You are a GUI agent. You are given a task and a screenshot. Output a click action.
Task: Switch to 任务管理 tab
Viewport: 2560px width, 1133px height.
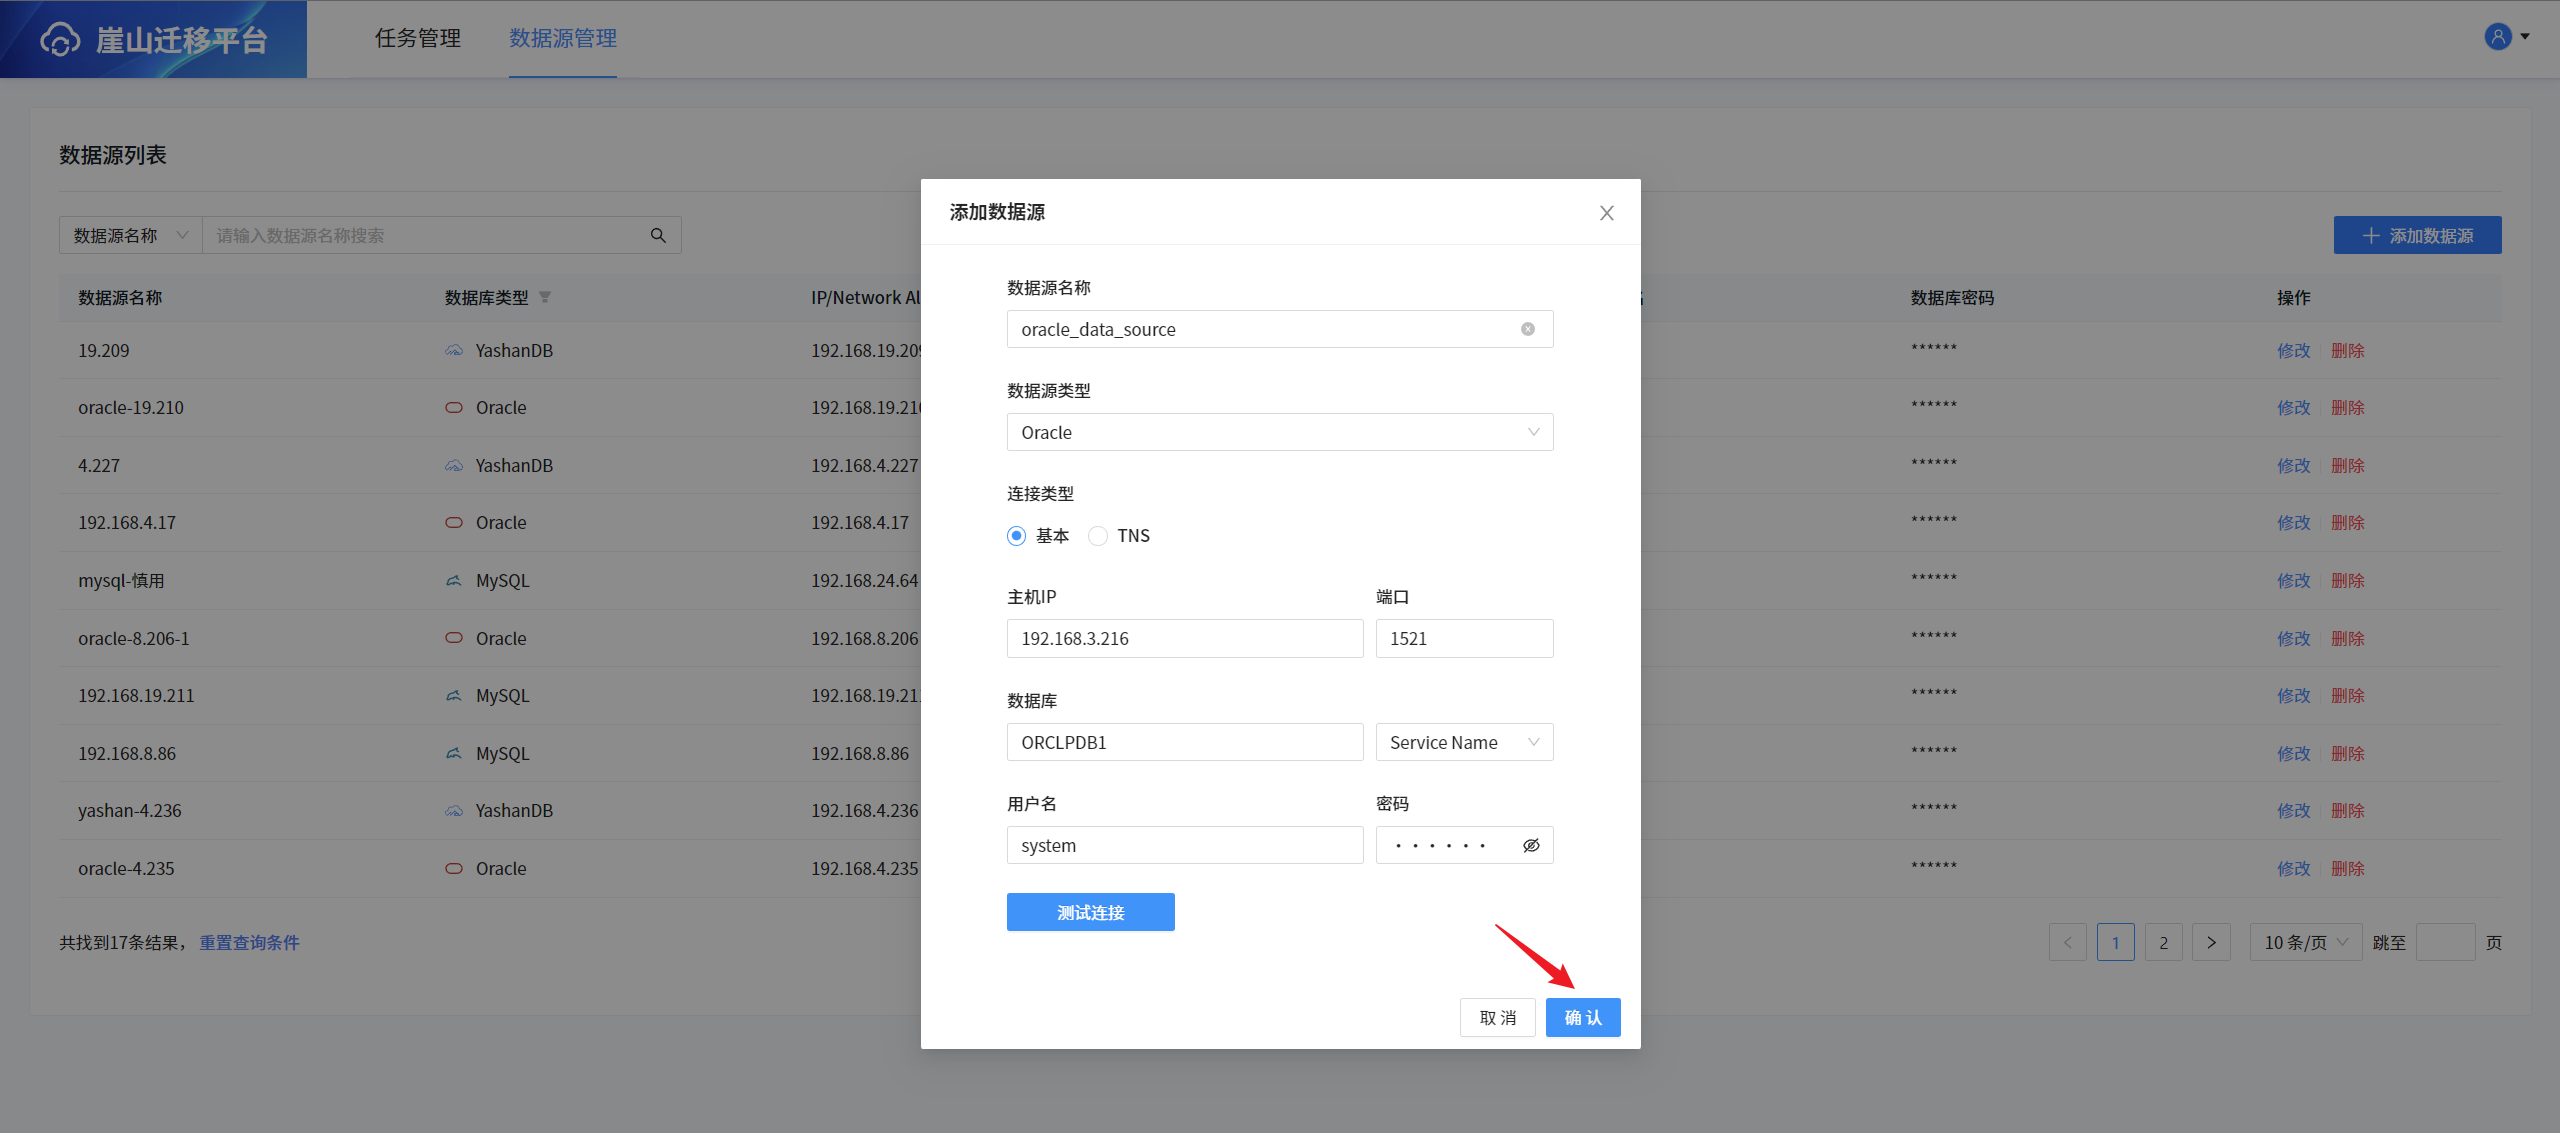[x=417, y=38]
